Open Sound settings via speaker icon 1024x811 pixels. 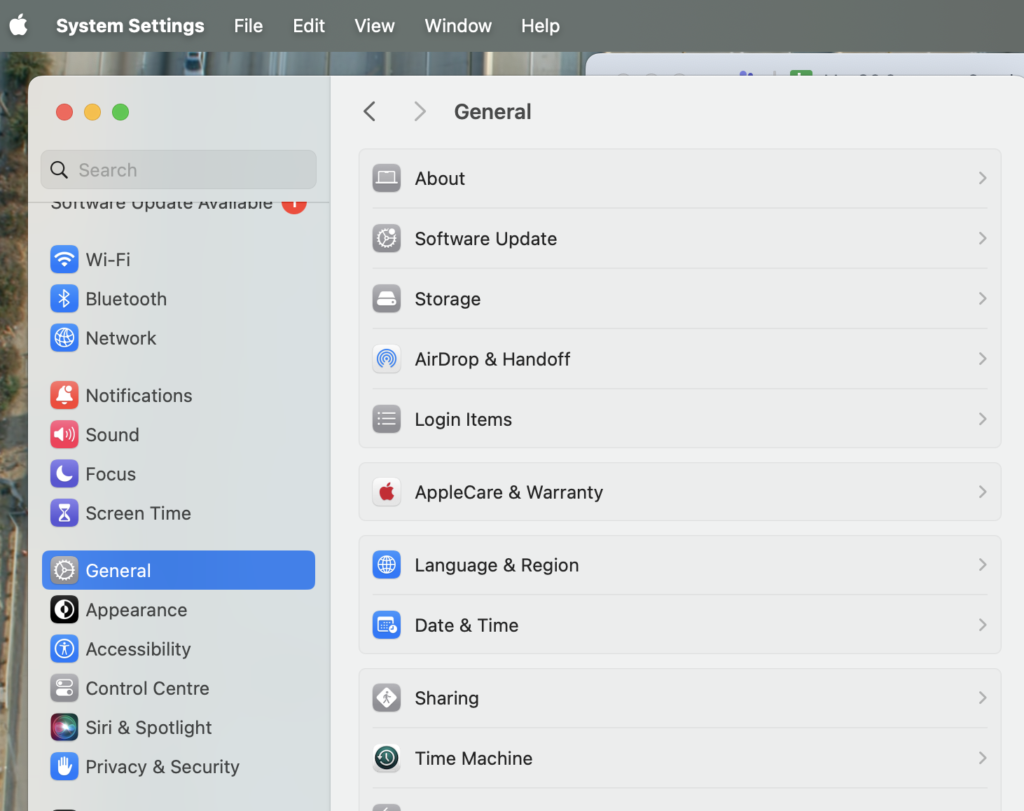63,434
